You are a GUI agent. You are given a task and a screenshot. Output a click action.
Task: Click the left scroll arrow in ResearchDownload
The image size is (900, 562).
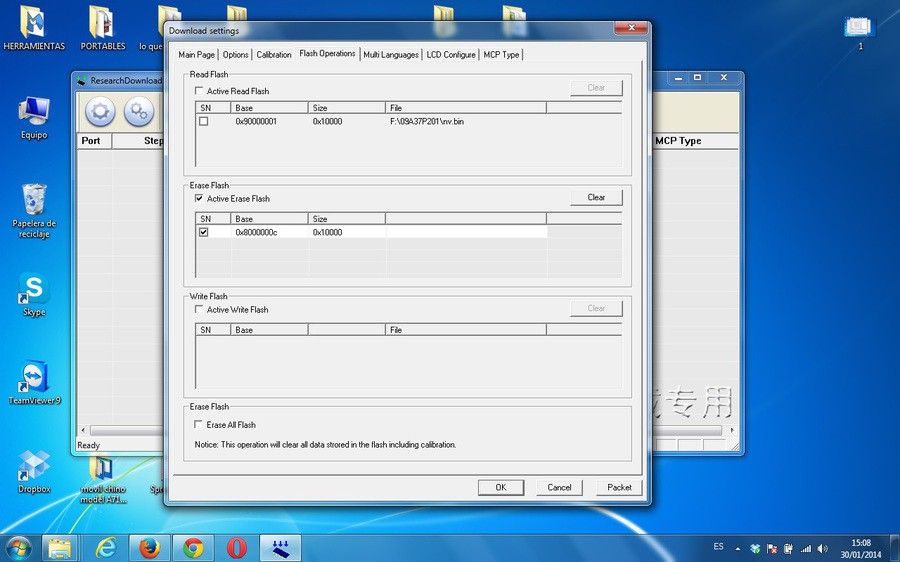coord(83,430)
